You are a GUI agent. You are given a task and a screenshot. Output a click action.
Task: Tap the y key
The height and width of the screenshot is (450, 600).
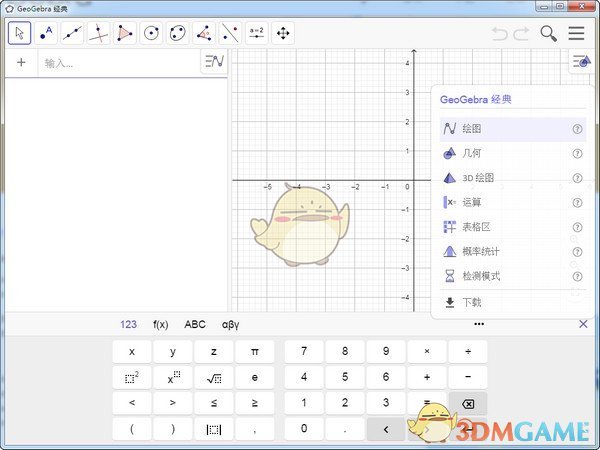pos(173,351)
